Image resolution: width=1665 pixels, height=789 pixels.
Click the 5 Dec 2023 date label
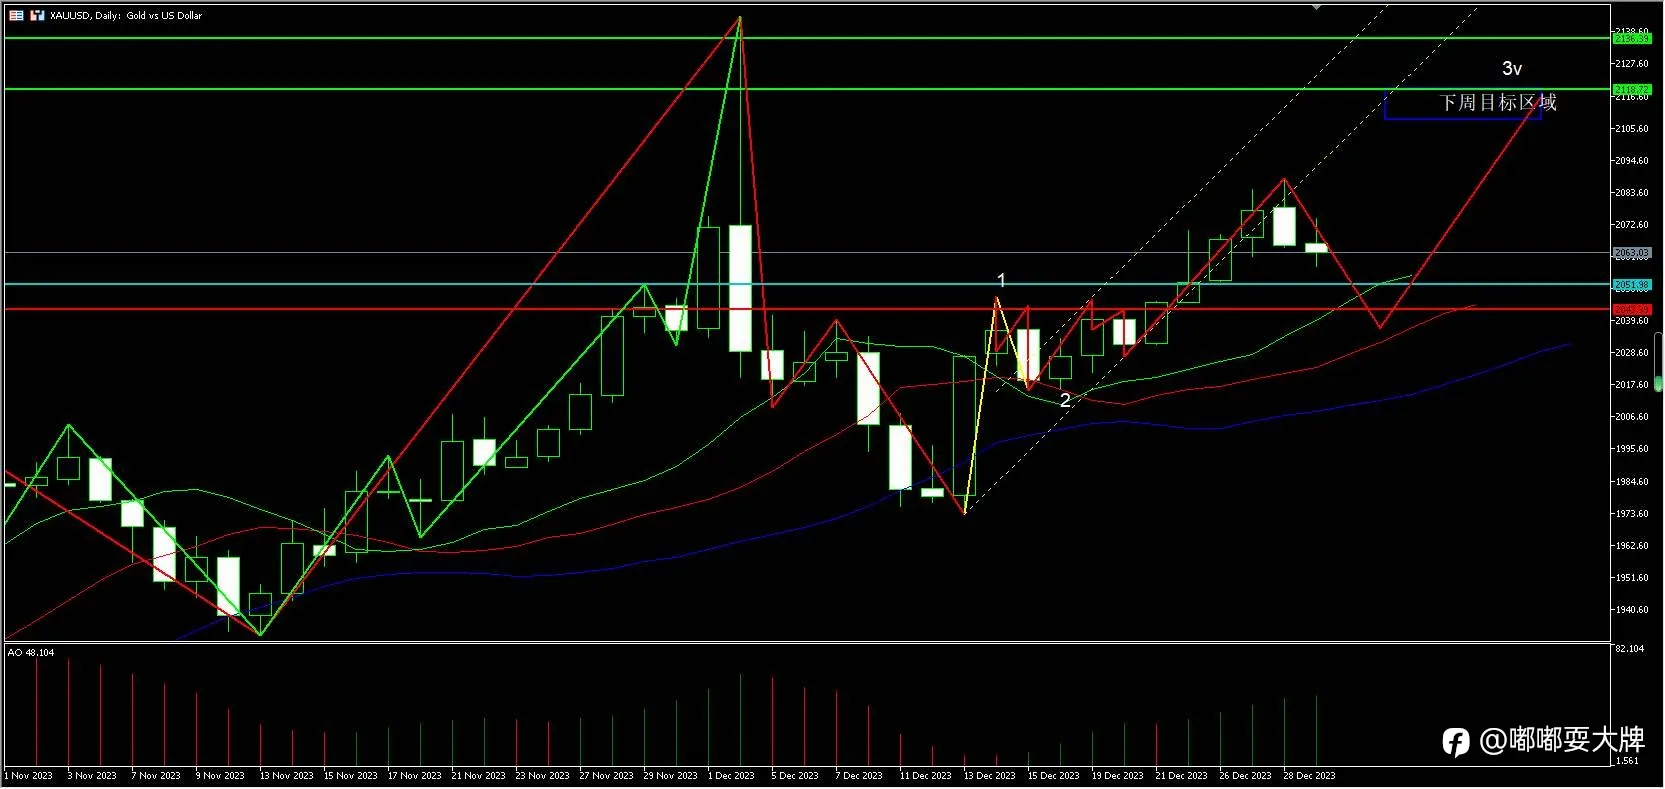pos(795,776)
